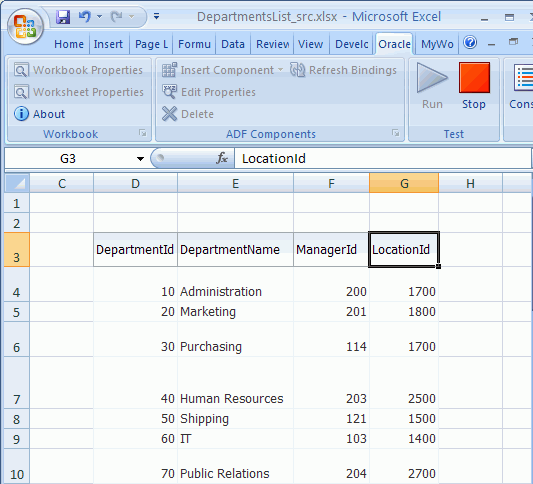Save workbook with the floppy disk icon
Screen dimensions: 533x484
coord(63,16)
